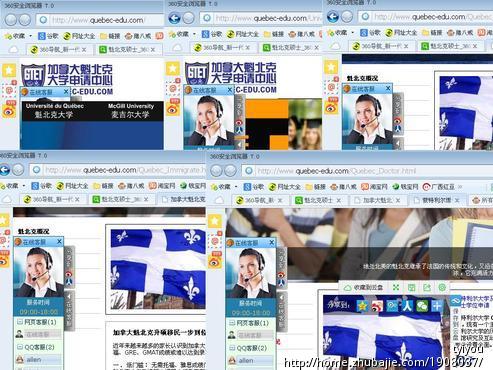The height and width of the screenshot is (370, 493).
Task: Click the yellow star sidebar icon in top-right window
Action: pos(331,67)
